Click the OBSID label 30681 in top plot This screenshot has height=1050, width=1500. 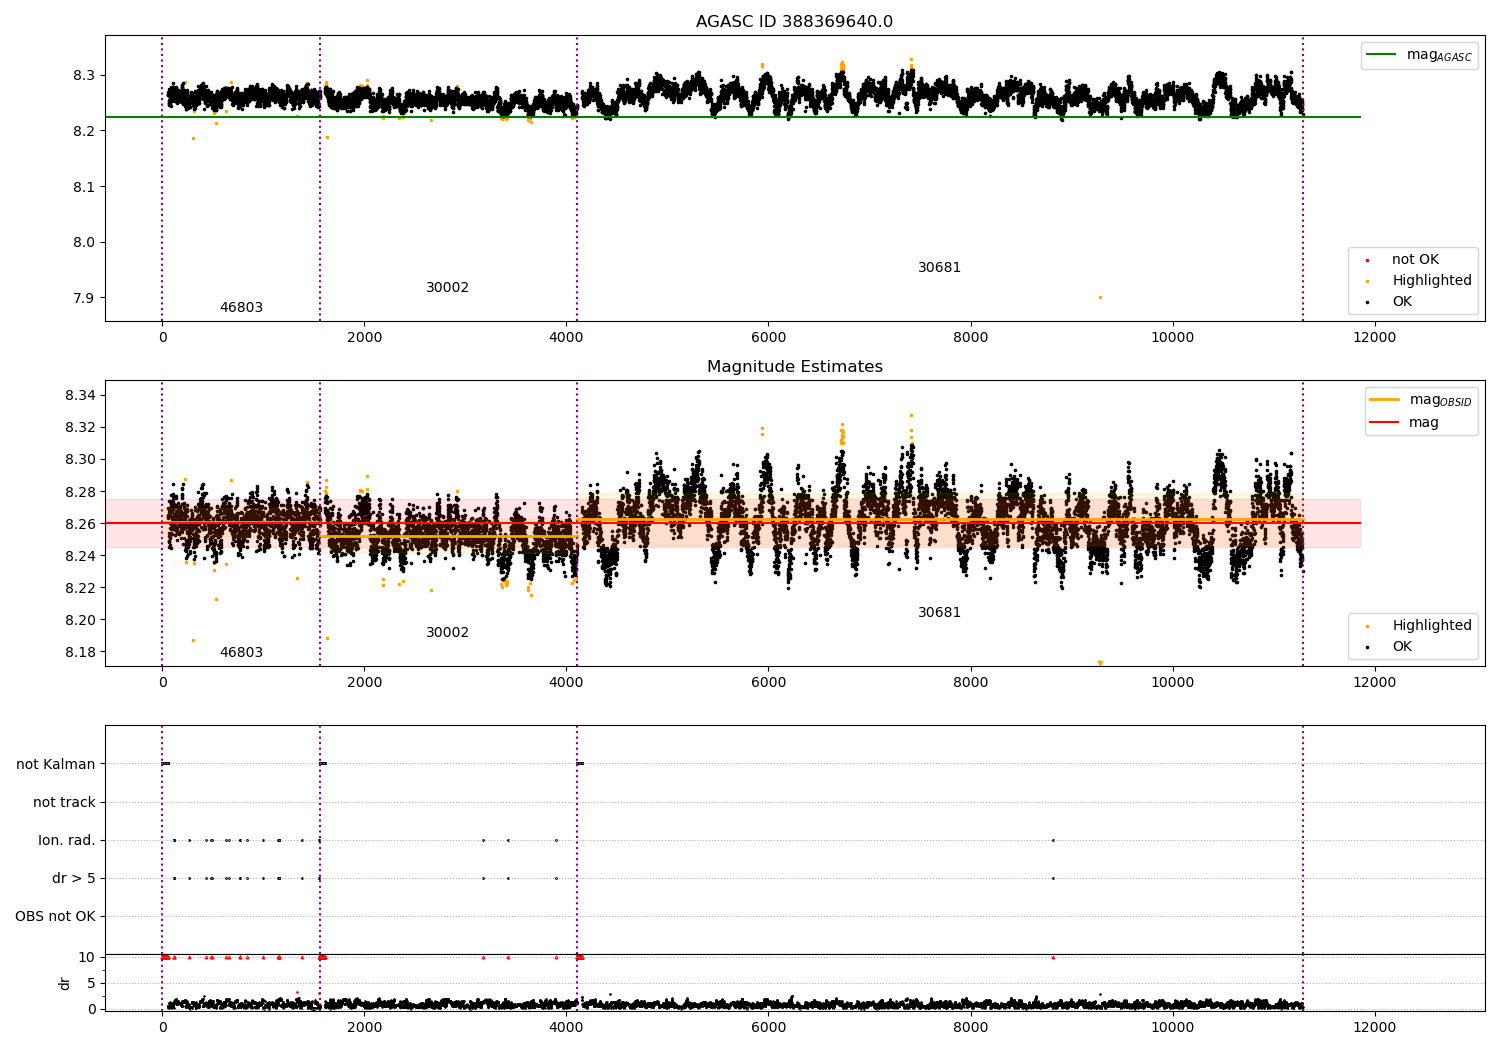939,268
